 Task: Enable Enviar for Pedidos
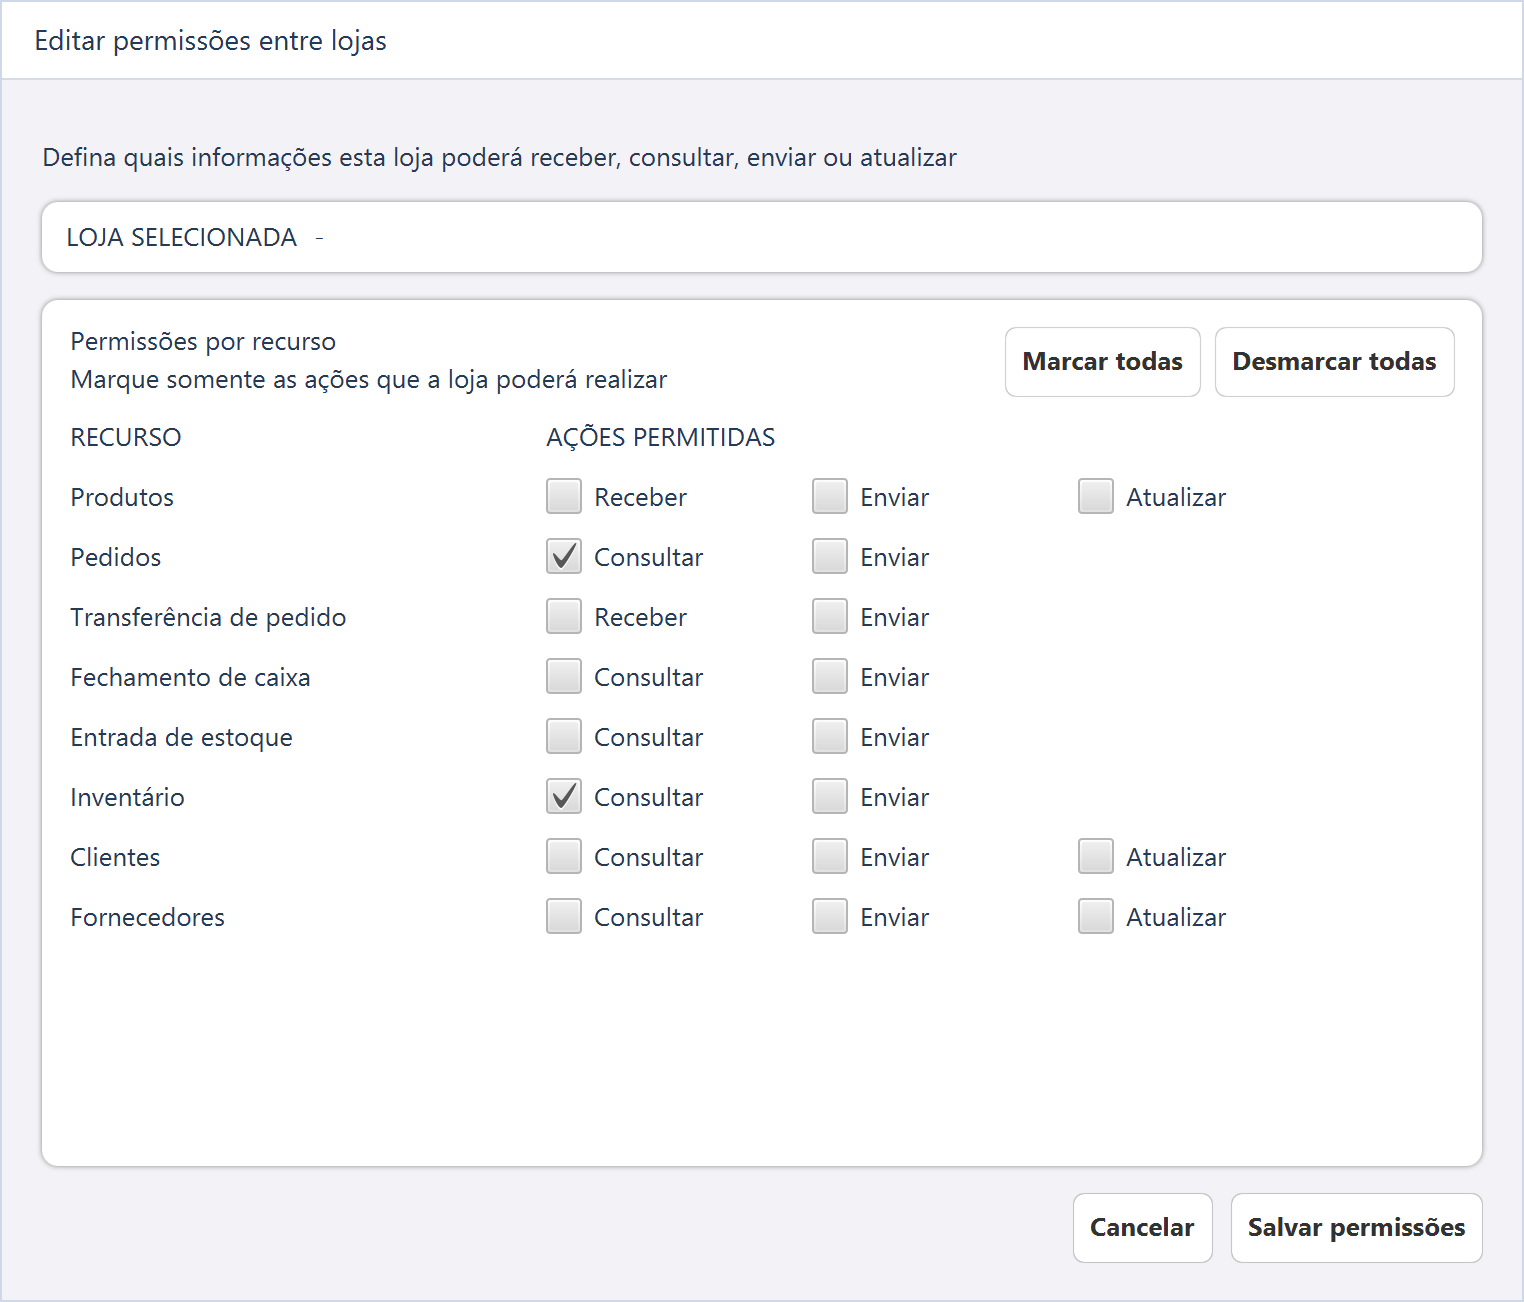830,556
